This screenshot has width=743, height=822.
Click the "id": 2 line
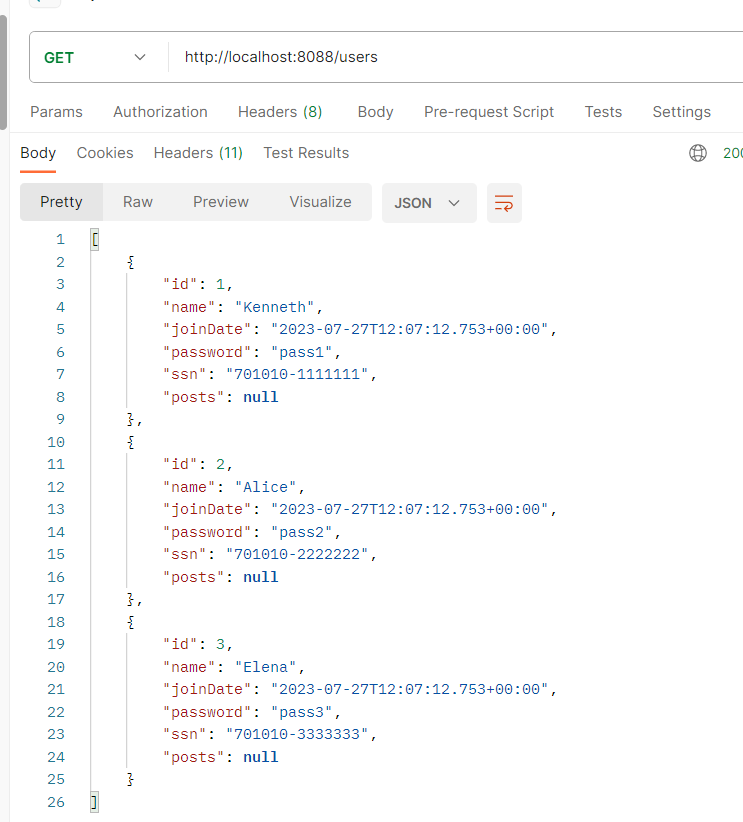[x=198, y=464]
